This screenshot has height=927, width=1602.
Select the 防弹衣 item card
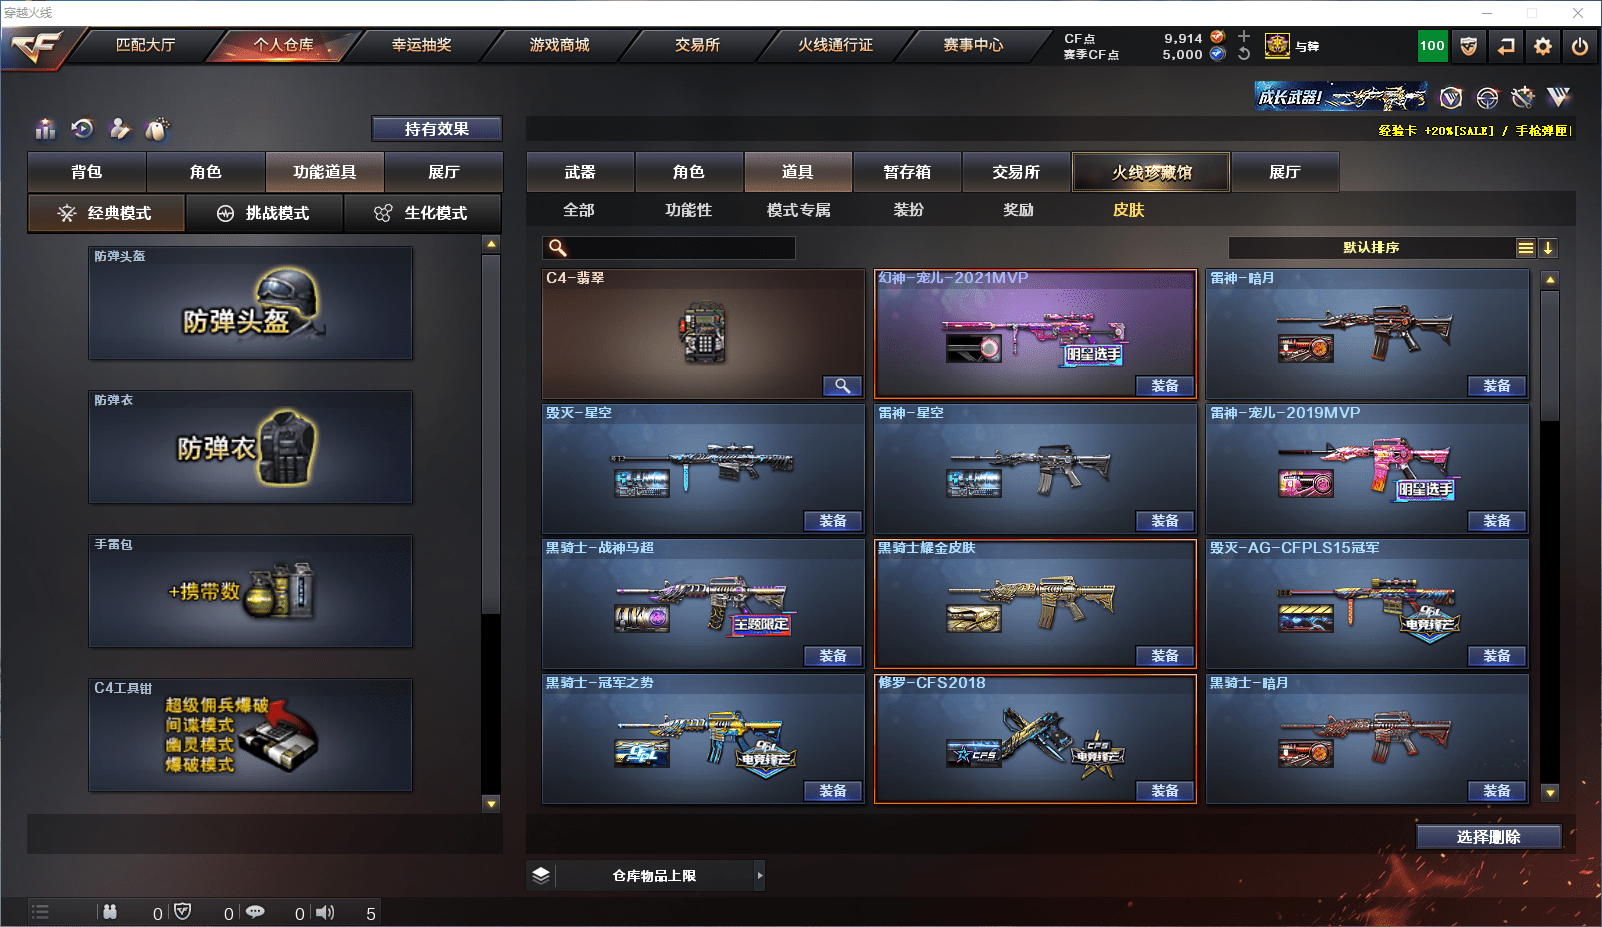click(250, 447)
